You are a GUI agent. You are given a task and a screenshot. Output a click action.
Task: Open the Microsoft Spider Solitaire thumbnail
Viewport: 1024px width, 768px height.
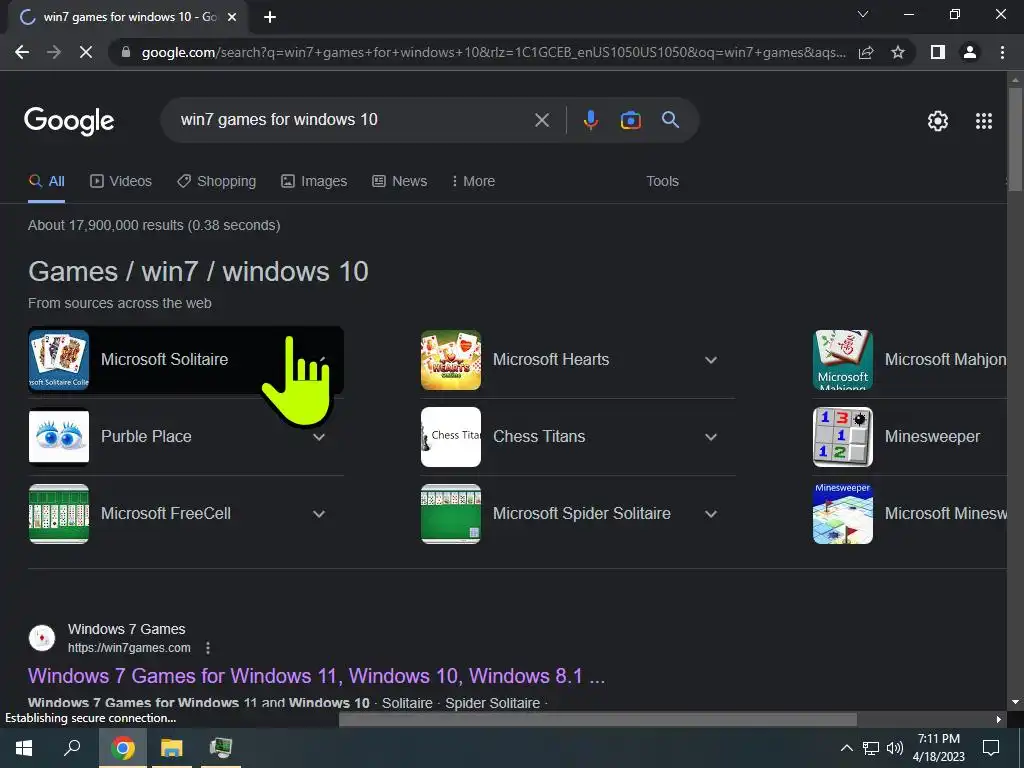point(451,514)
